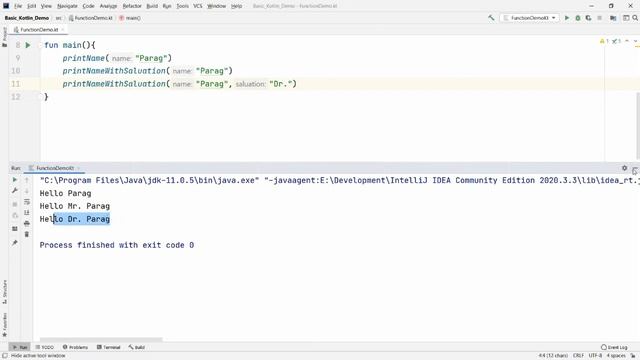The width and height of the screenshot is (640, 360).
Task: Select the FunctionDemoKt tab in Run panel
Action: [54, 168]
